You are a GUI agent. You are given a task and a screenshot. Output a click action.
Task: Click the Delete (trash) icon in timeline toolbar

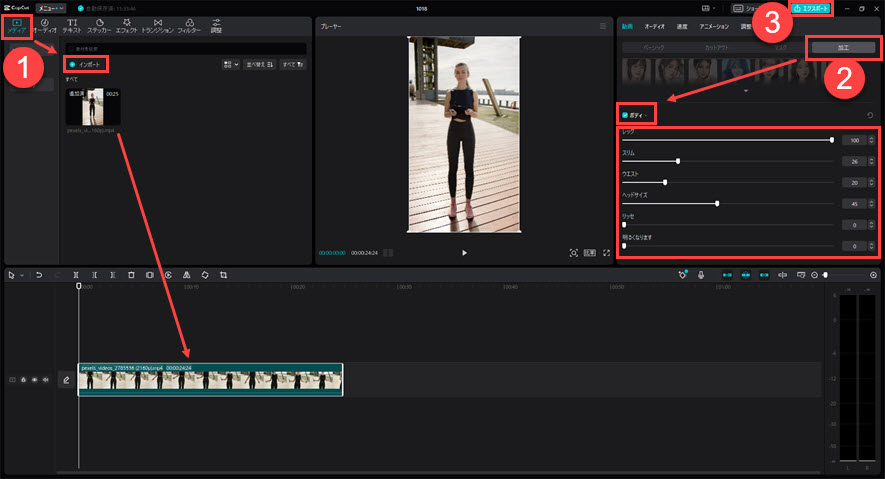(131, 275)
